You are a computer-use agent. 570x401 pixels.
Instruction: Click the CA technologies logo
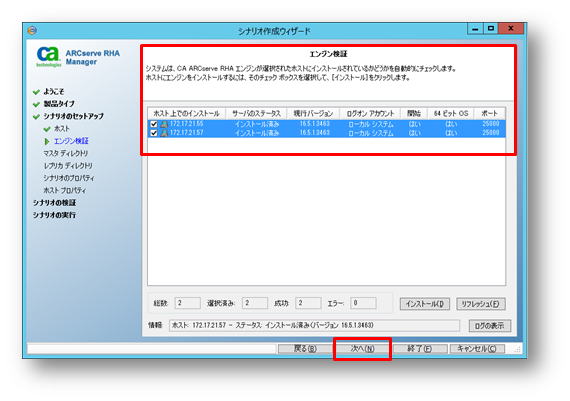click(x=49, y=57)
